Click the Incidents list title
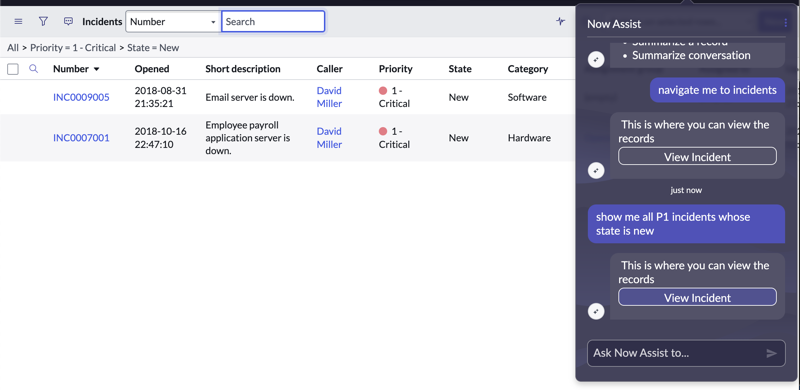The height and width of the screenshot is (390, 800). [x=102, y=21]
